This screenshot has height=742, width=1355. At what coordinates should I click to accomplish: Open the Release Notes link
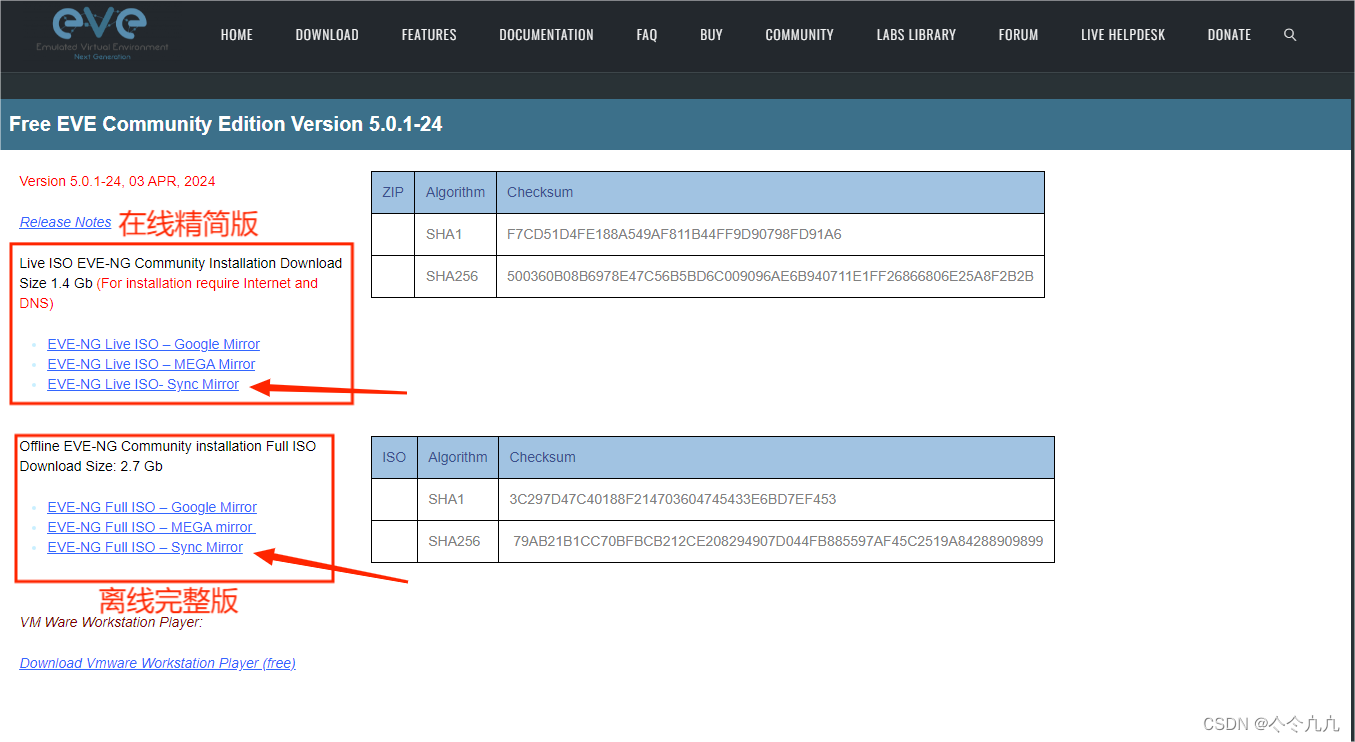pos(65,222)
